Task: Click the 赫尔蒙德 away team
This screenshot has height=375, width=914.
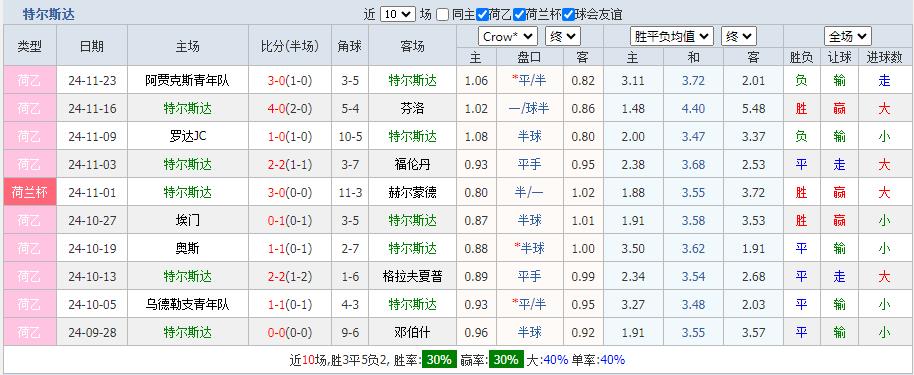Action: [x=412, y=192]
